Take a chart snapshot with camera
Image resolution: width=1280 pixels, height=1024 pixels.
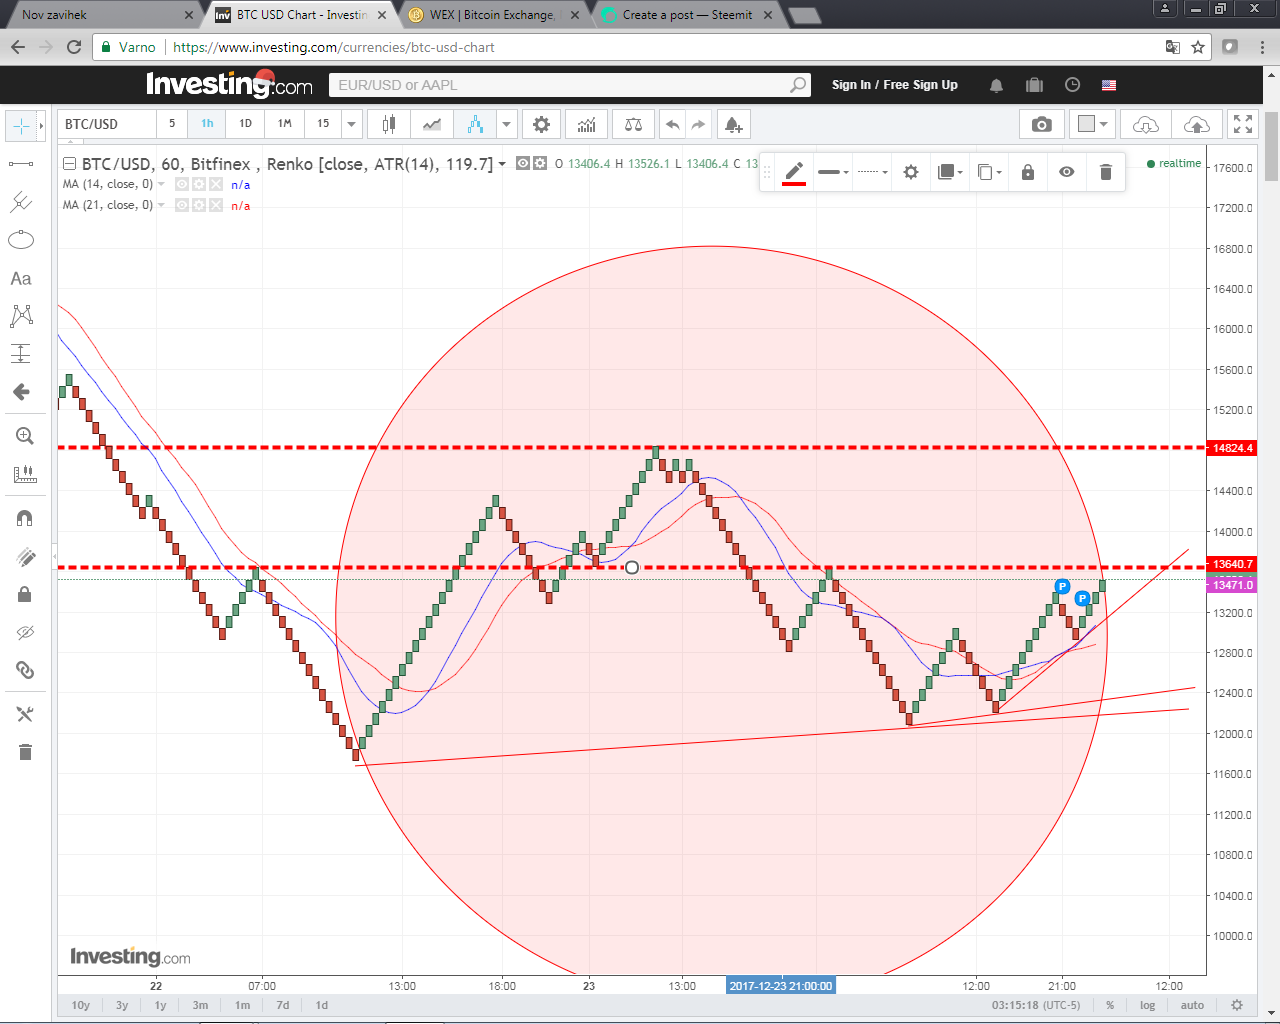1042,124
